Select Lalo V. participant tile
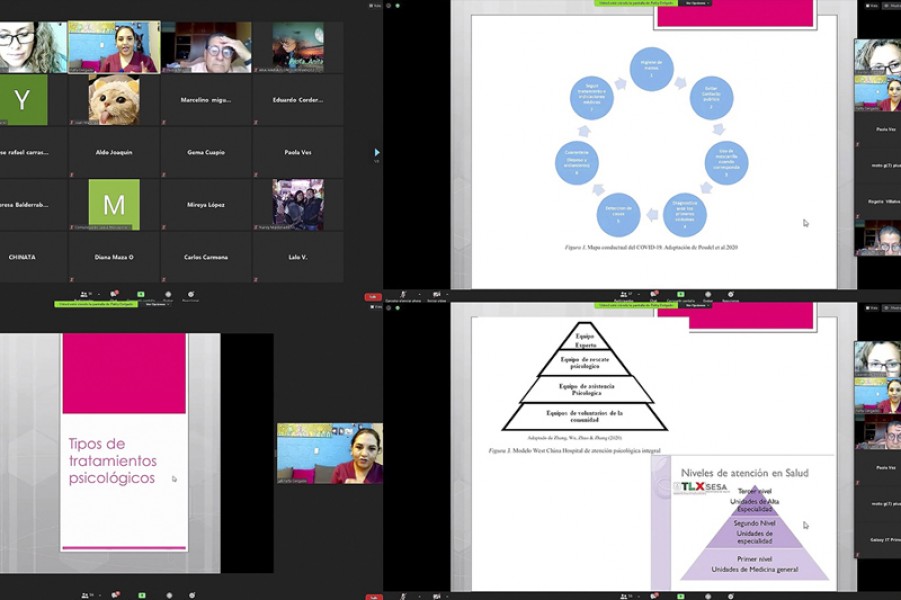This screenshot has width=901, height=600. click(x=298, y=257)
